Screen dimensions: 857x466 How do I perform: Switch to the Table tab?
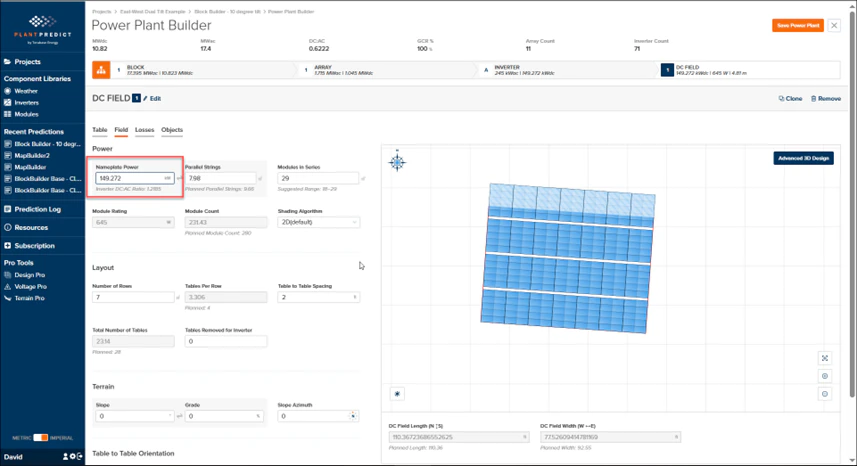coord(99,130)
